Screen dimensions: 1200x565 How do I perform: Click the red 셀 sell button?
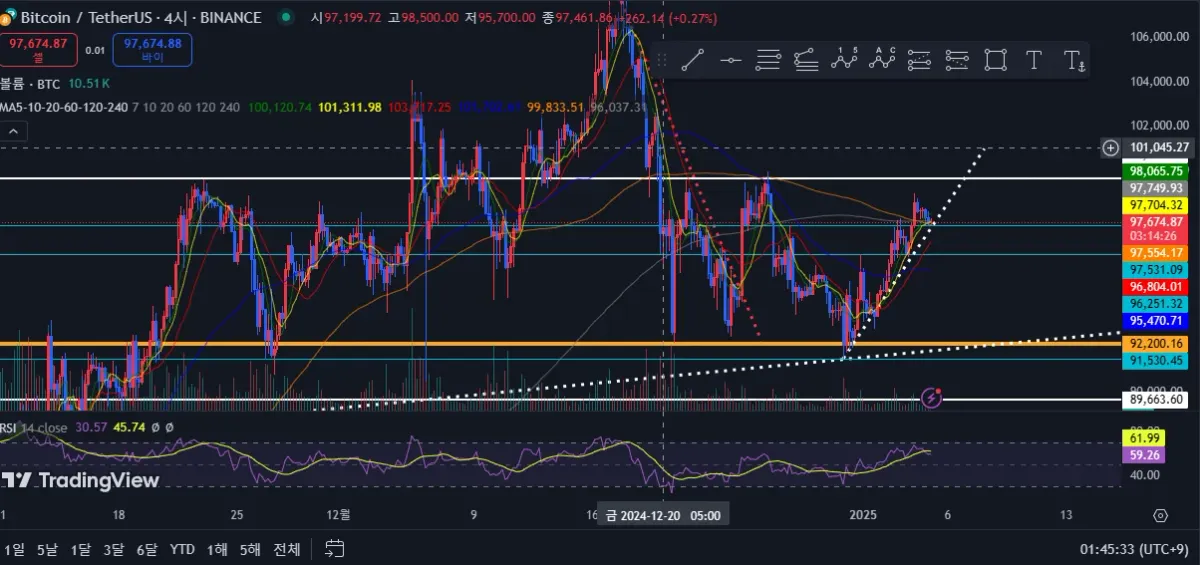(39, 50)
